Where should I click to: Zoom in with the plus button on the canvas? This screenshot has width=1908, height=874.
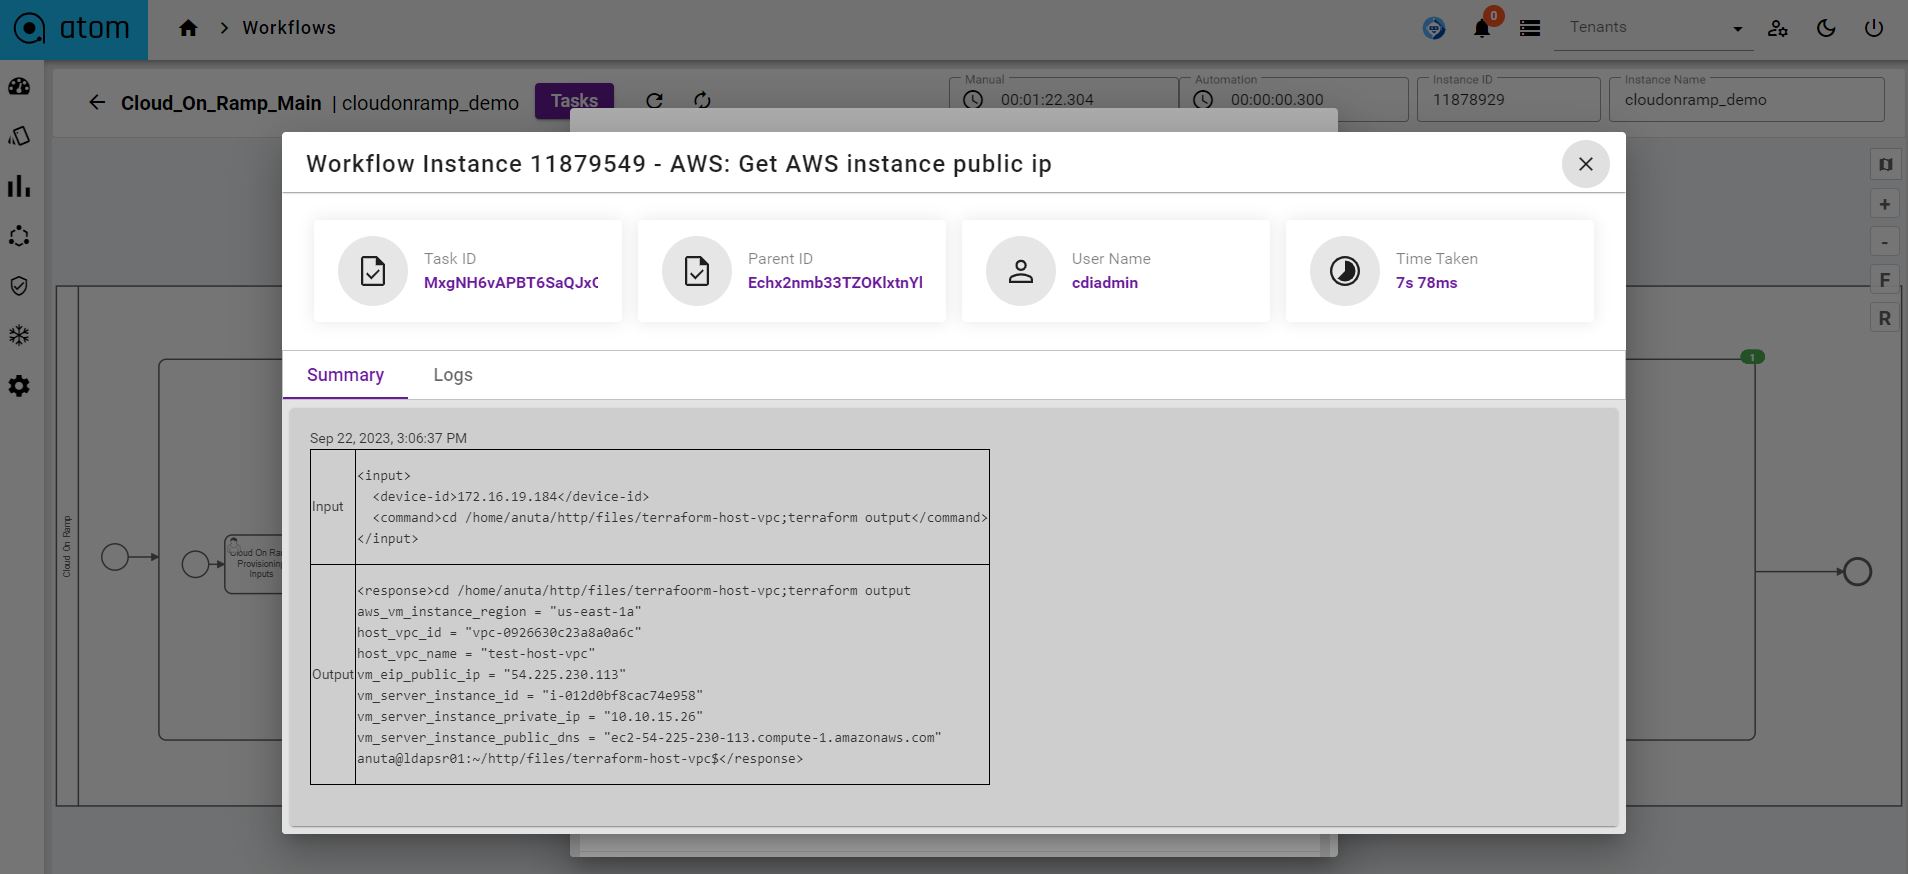click(1885, 204)
